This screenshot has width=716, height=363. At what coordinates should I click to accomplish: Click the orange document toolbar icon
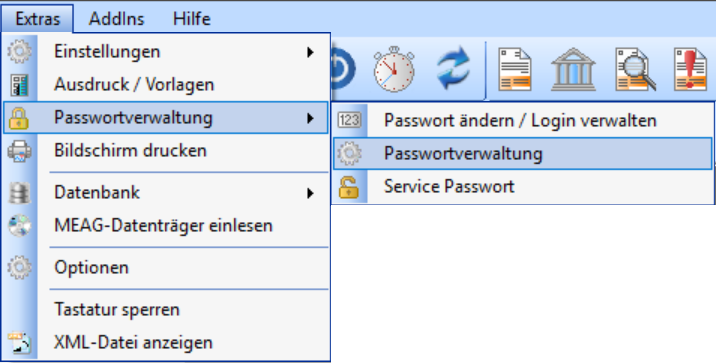point(515,69)
